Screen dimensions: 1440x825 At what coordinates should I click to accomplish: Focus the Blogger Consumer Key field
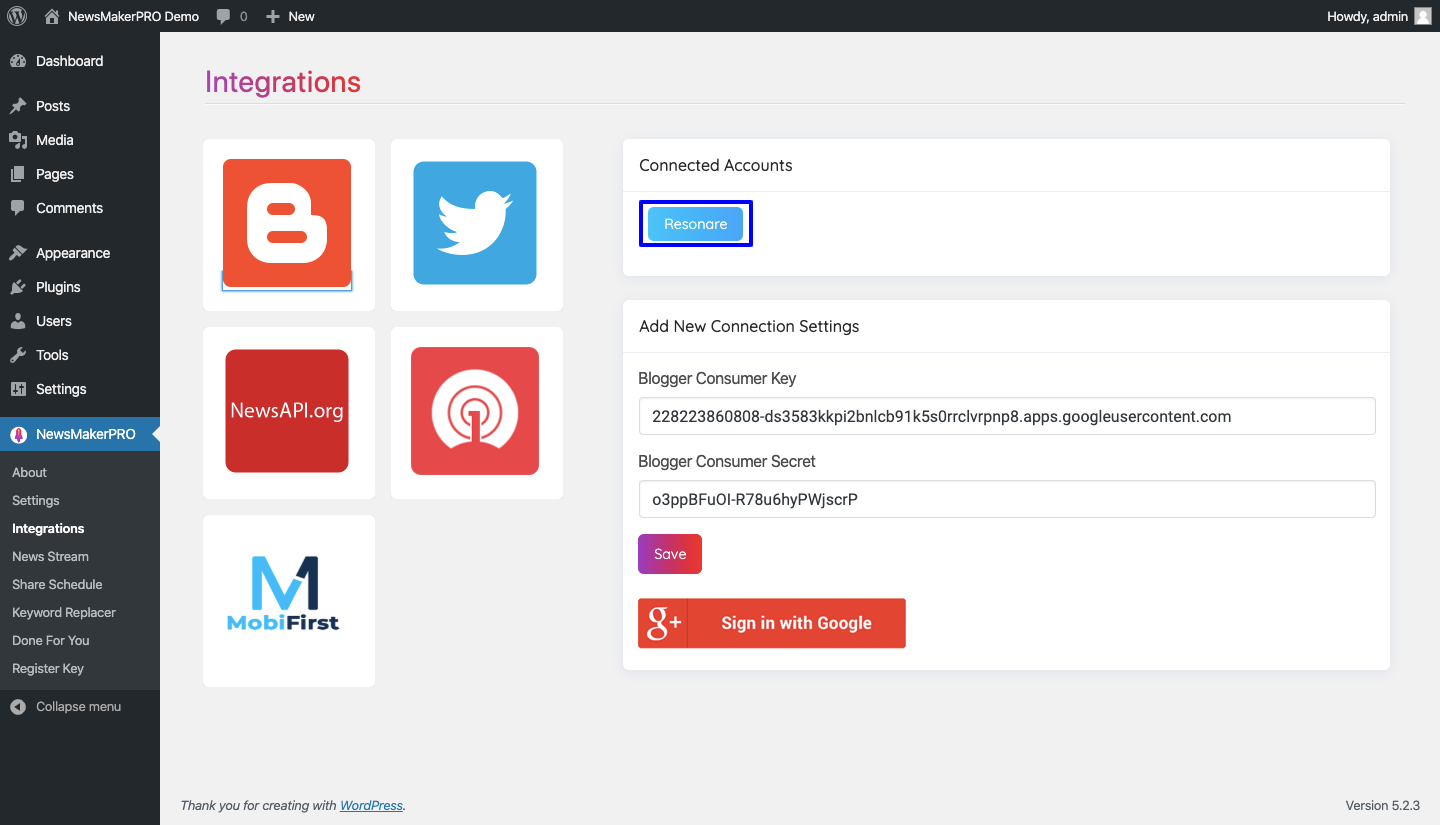point(1007,416)
